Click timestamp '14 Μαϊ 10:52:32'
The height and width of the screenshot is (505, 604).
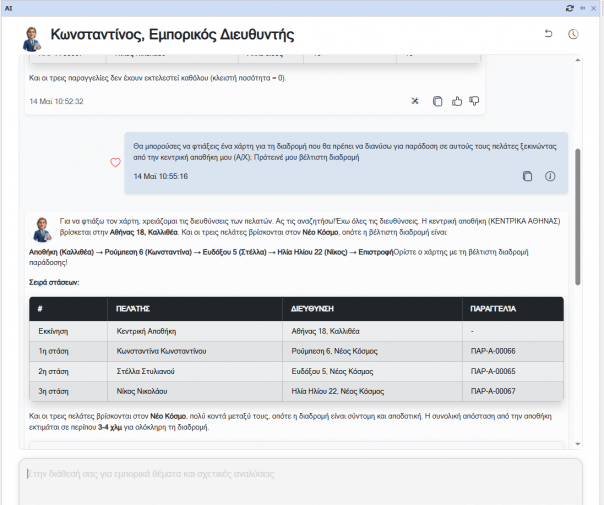coord(56,101)
